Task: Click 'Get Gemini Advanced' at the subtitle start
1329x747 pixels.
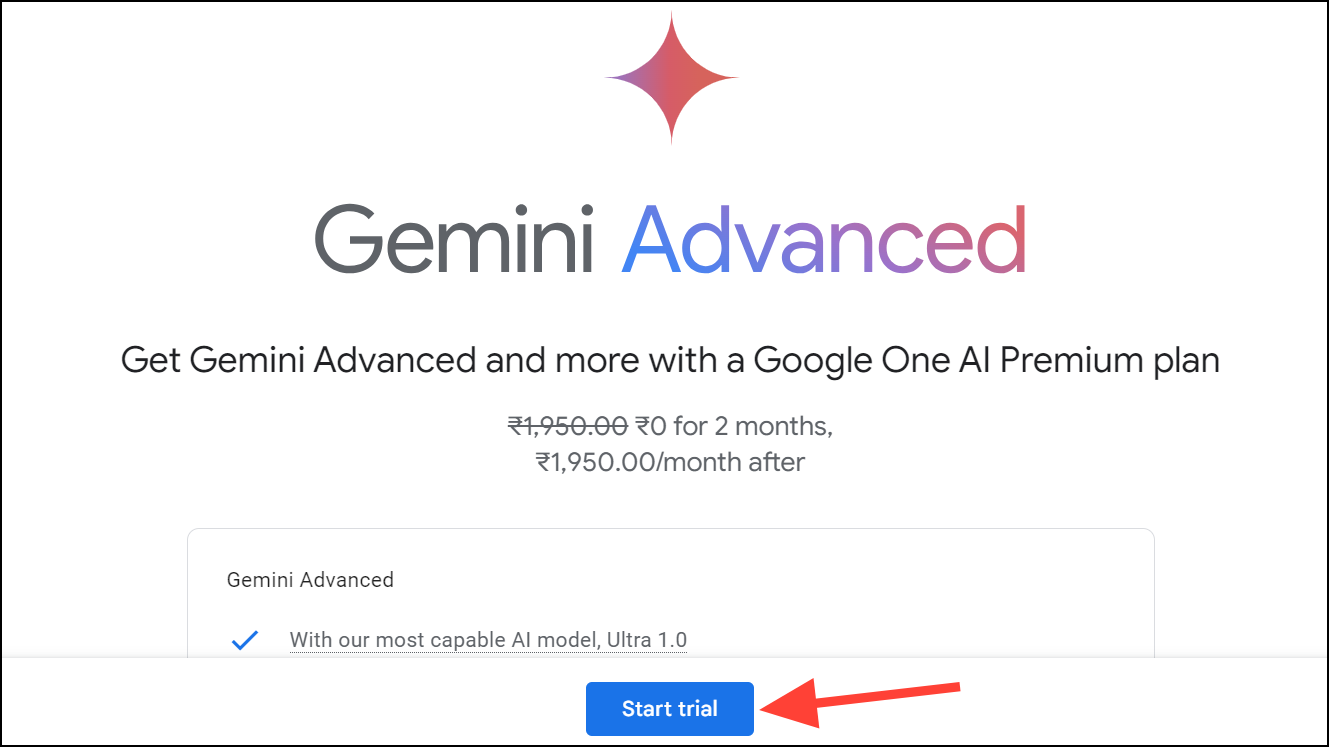Action: tap(298, 360)
